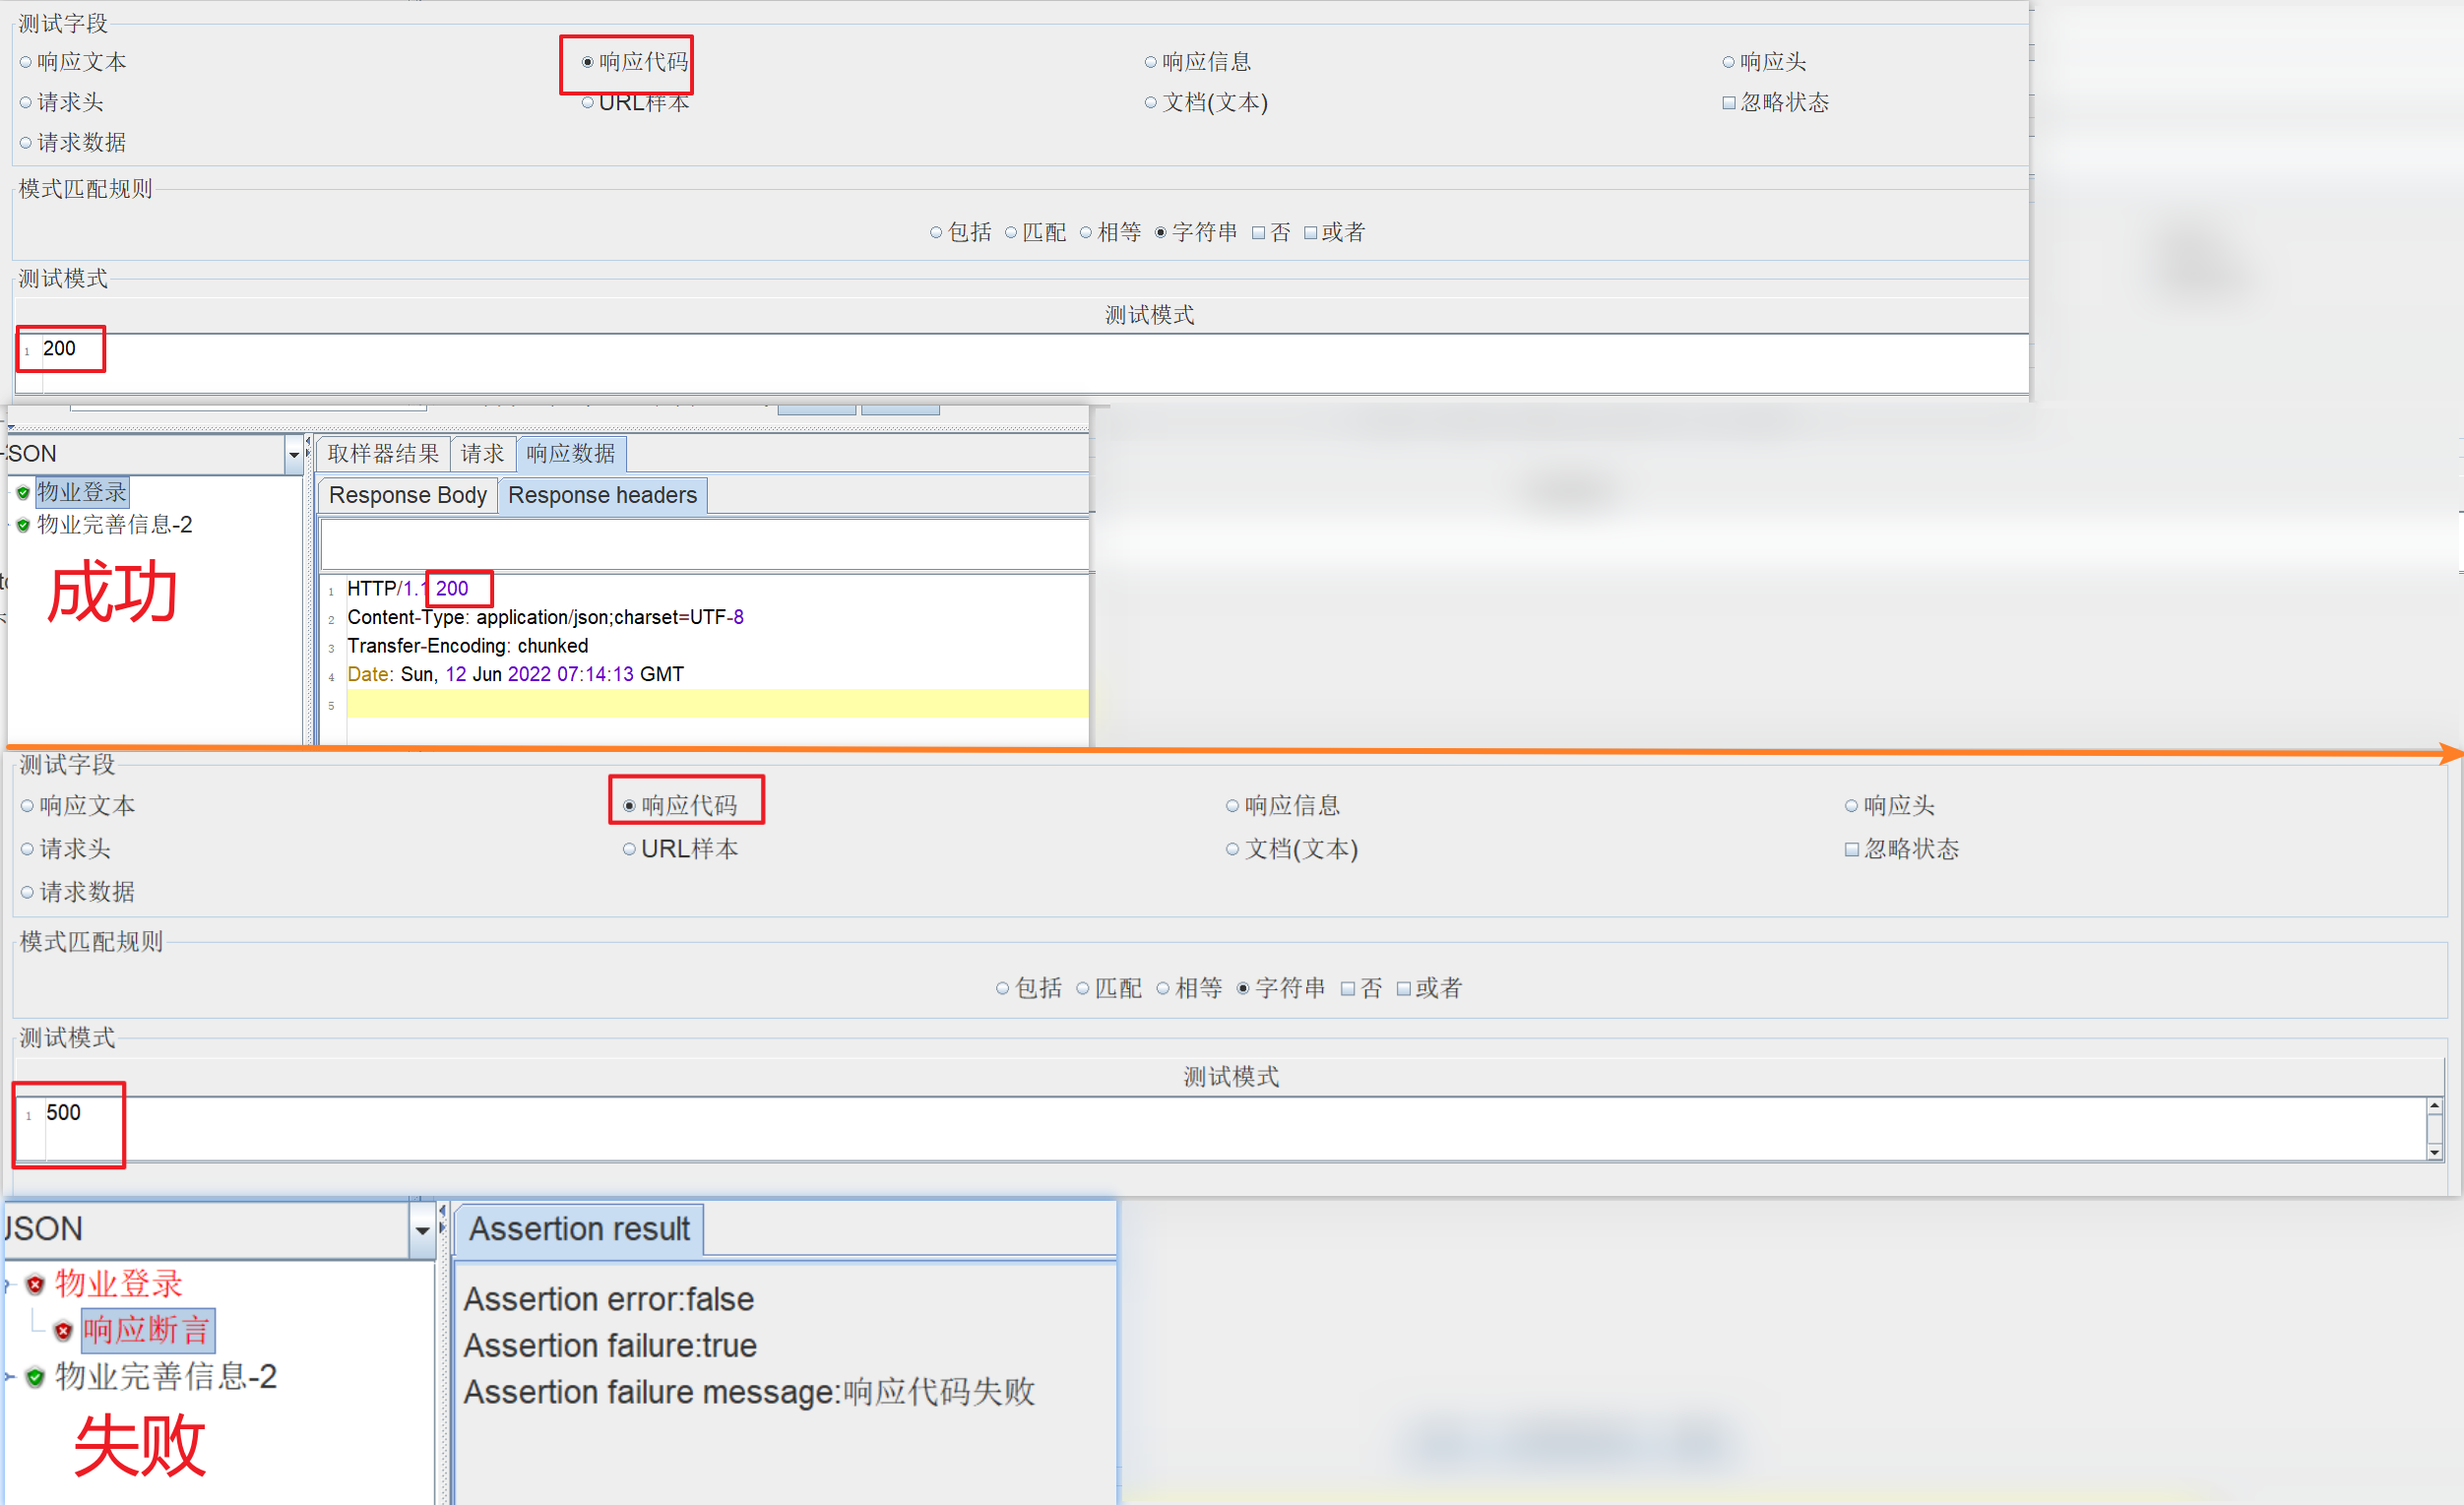Click scrollbar up arrow in 500 pattern field
Image resolution: width=2464 pixels, height=1505 pixels.
[2434, 1106]
